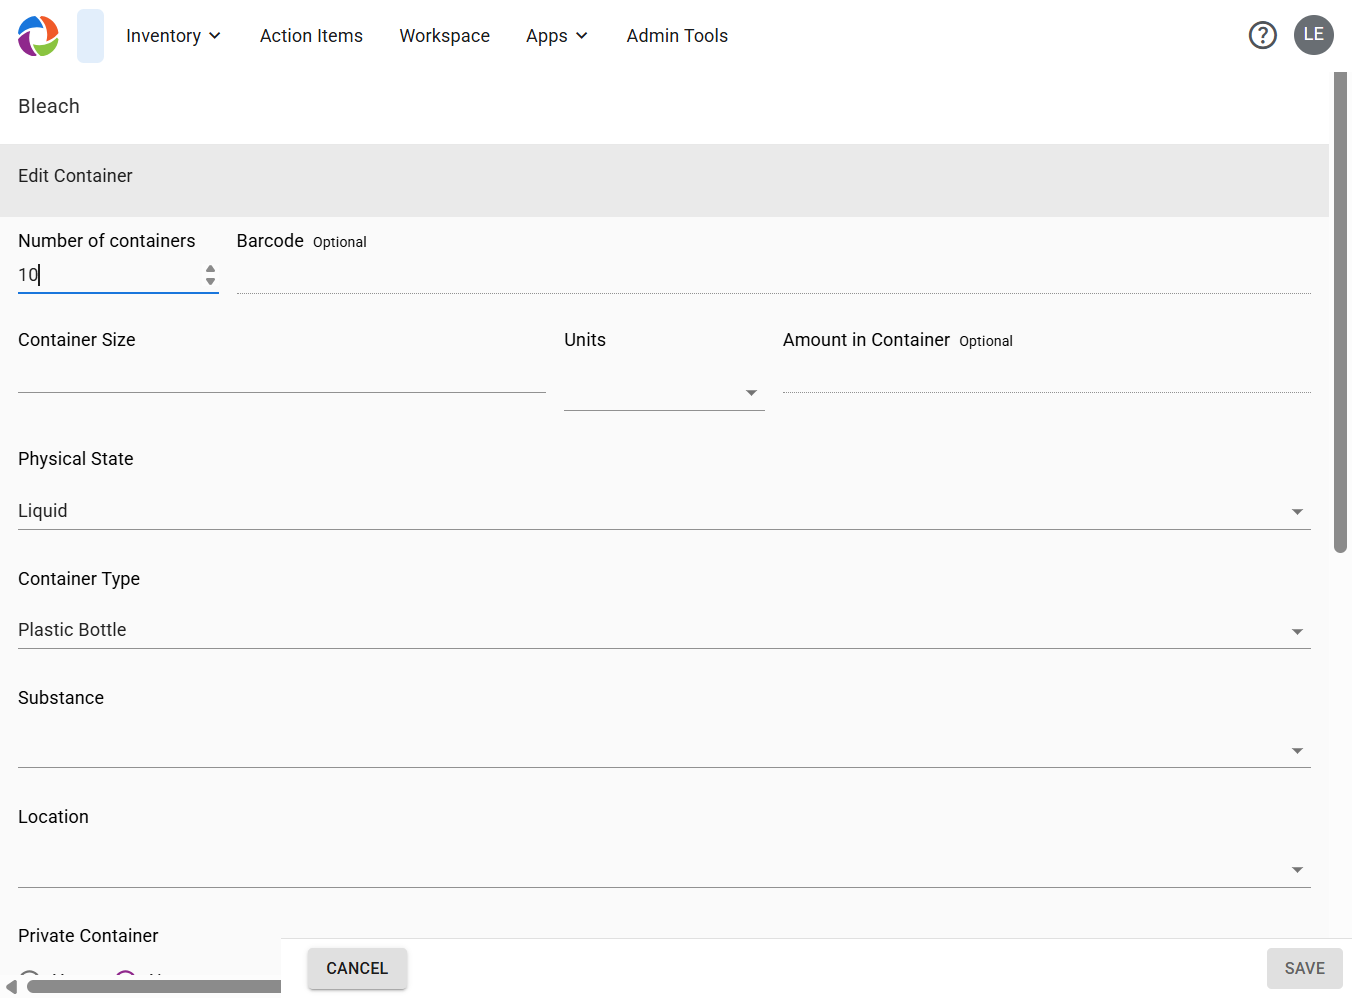The height and width of the screenshot is (998, 1352).
Task: Expand the Physical State dropdown showing Liquid
Action: 664,511
